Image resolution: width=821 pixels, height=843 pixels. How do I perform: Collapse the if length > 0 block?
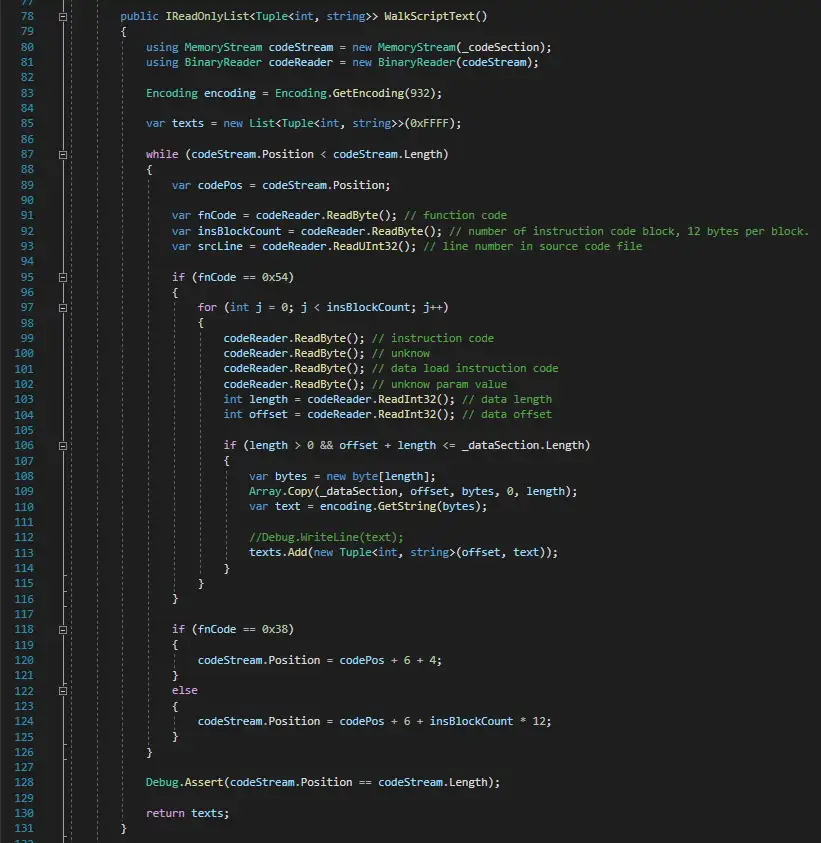[63, 446]
